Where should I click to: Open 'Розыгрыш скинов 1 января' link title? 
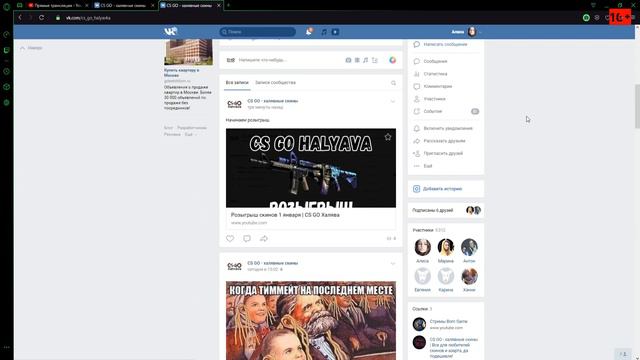[x=285, y=215]
